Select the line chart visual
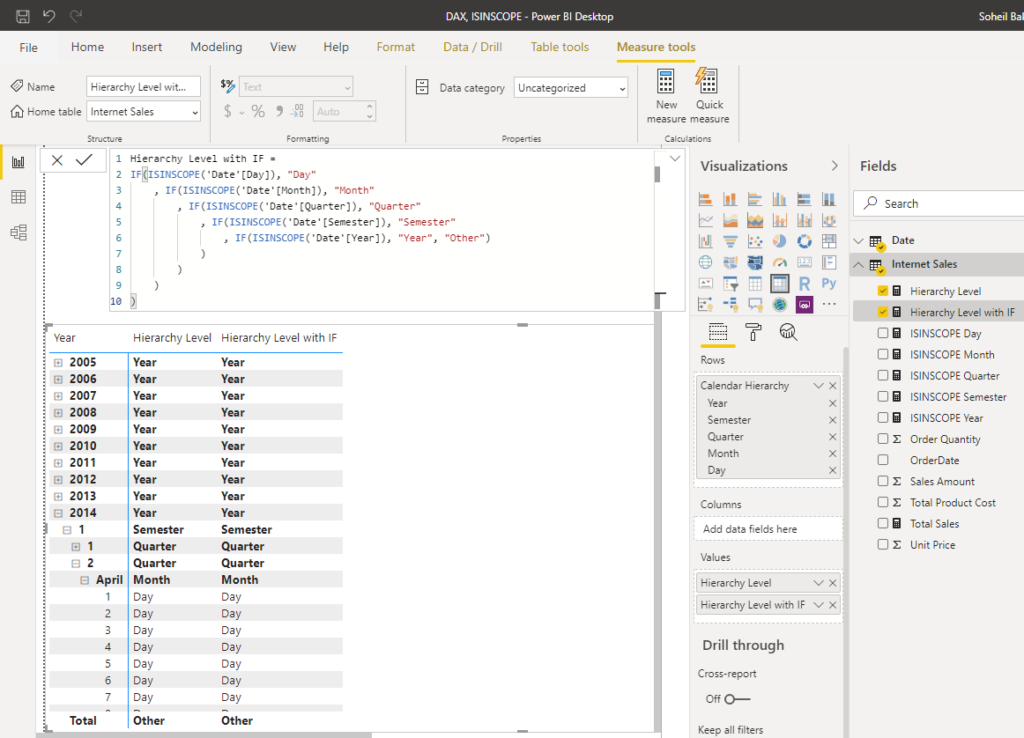This screenshot has width=1024, height=738. pos(705,220)
